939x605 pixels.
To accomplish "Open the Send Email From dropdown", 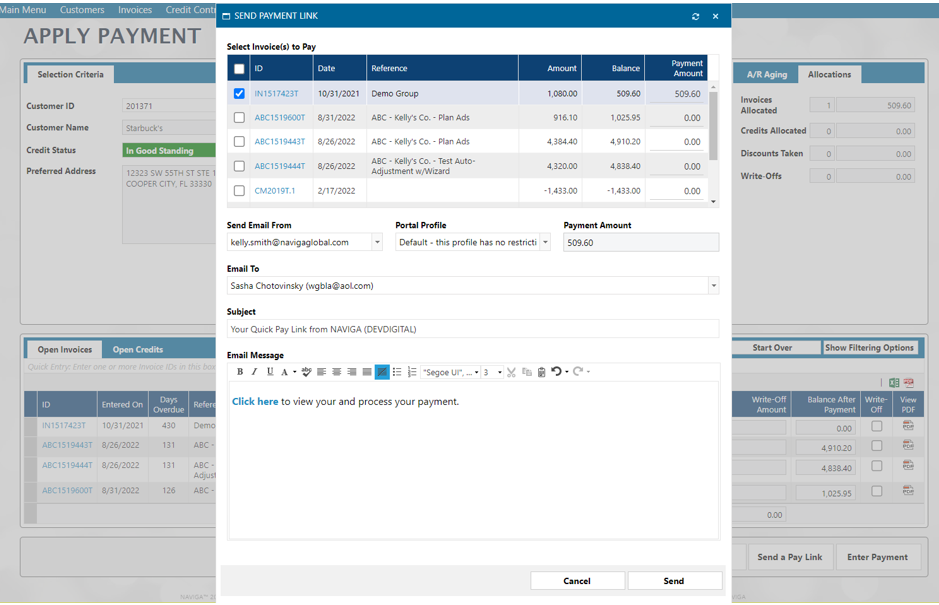I will (x=377, y=243).
